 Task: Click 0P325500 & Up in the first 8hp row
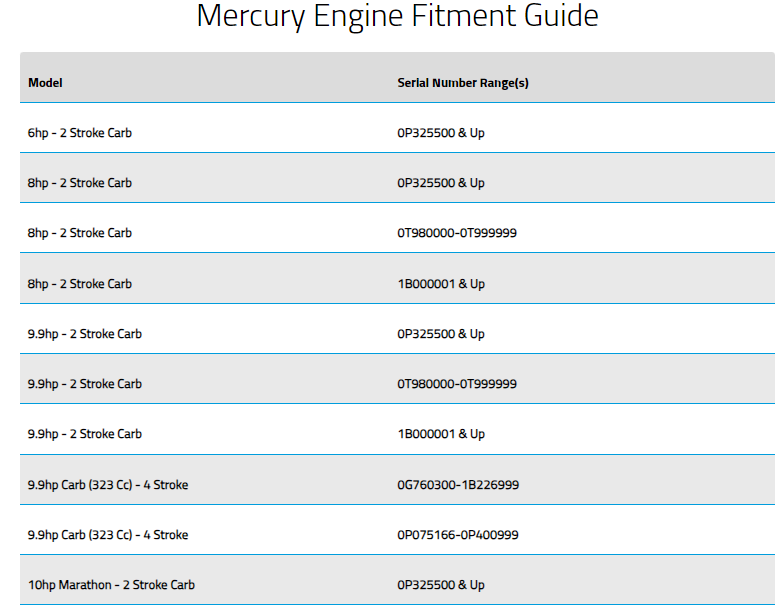(441, 183)
